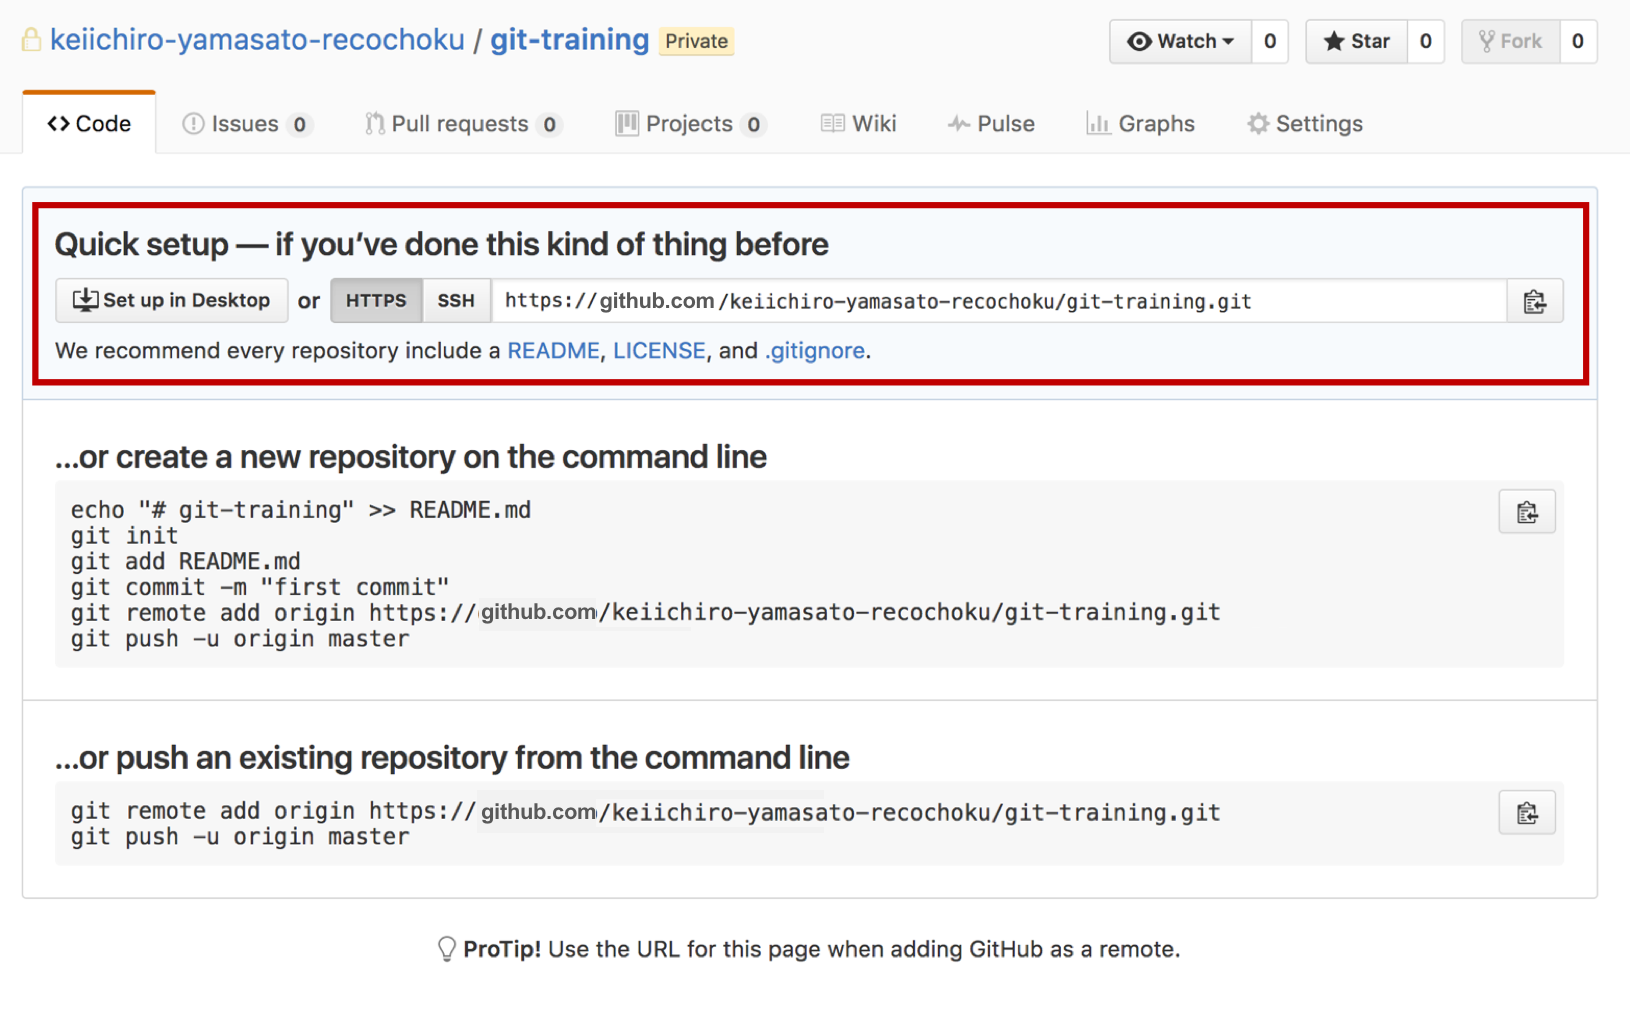Switch to the Pull requests tab
Image resolution: width=1630 pixels, height=1021 pixels.
(461, 124)
